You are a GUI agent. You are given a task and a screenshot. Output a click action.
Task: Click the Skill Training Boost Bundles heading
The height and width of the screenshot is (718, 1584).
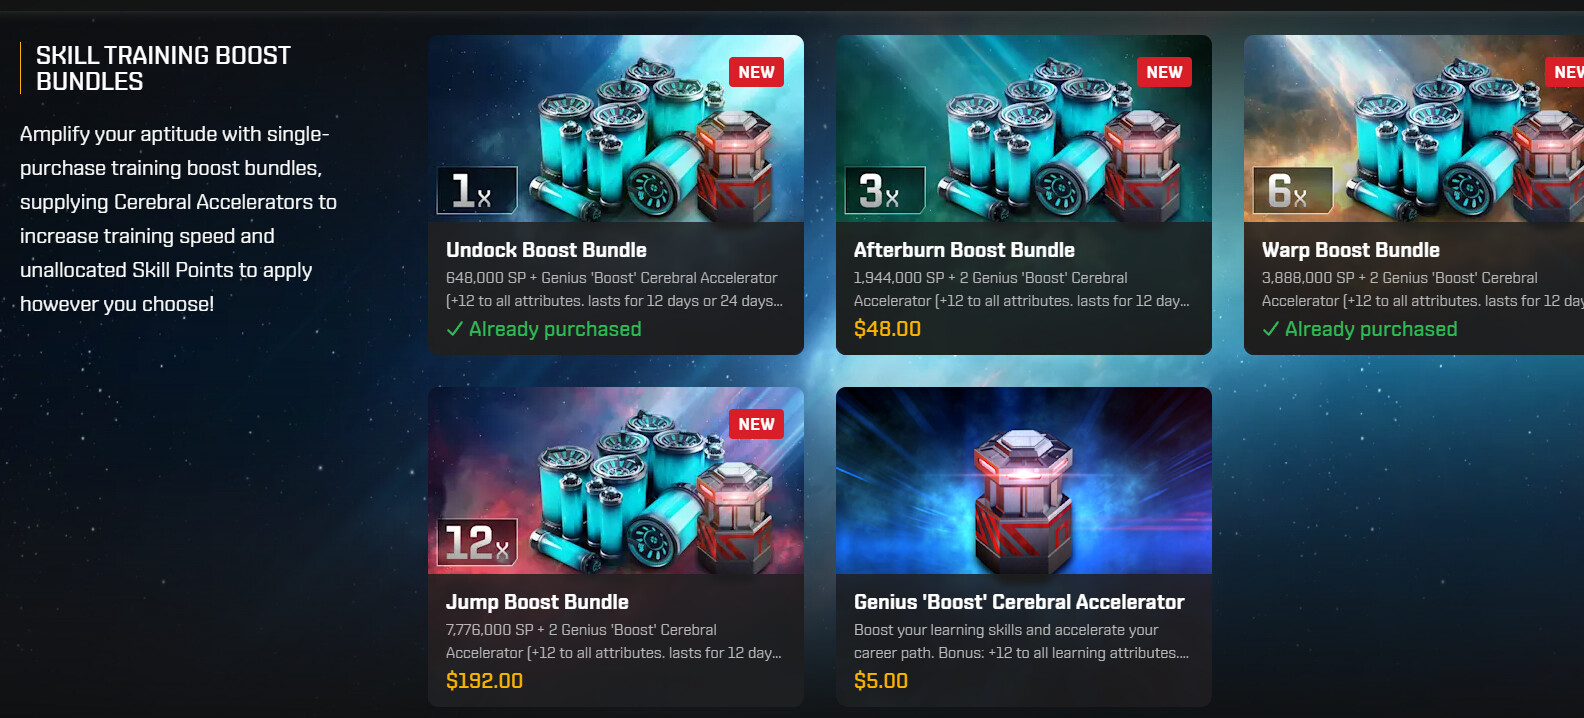(163, 68)
